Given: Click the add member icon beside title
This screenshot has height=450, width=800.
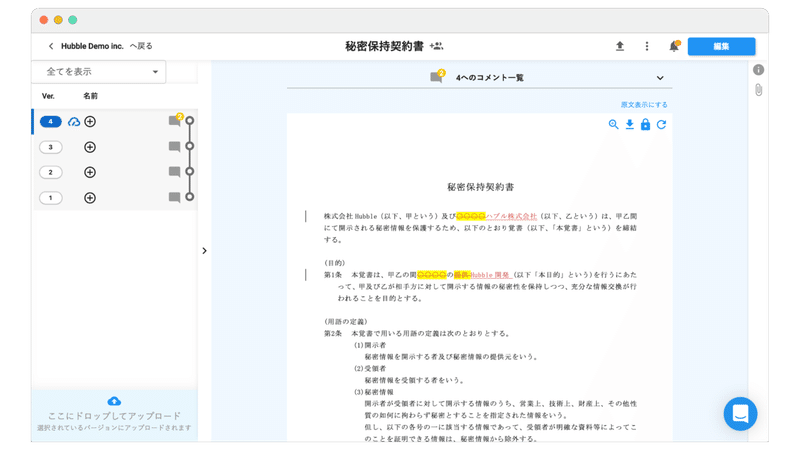Looking at the screenshot, I should pyautogui.click(x=436, y=46).
